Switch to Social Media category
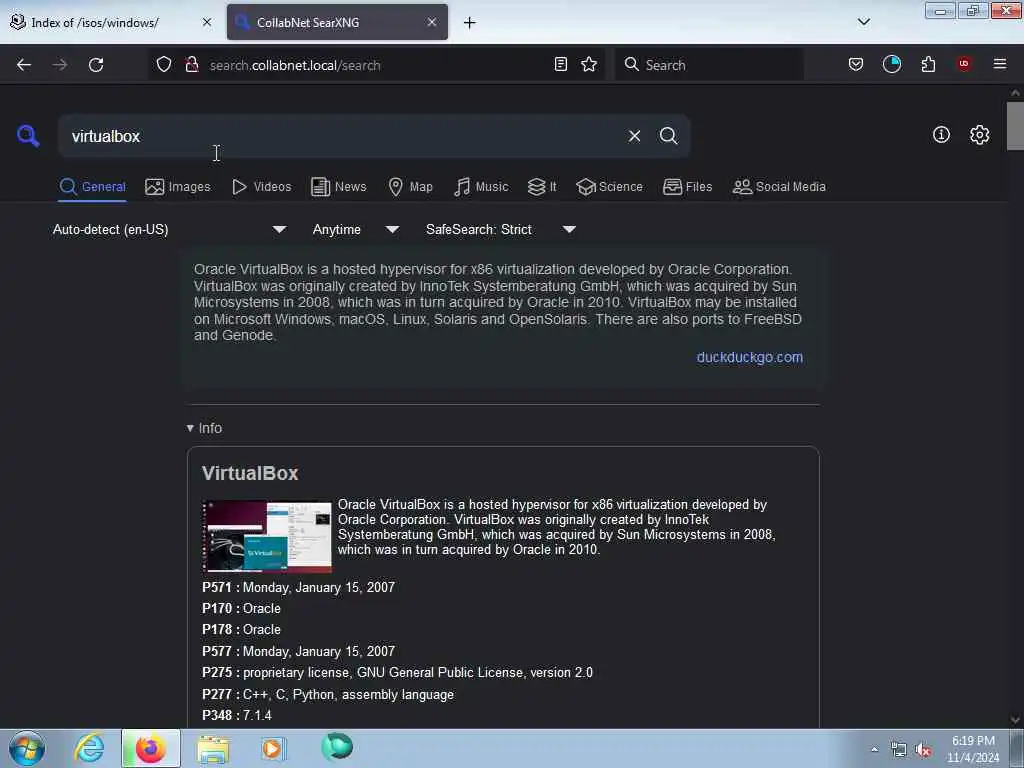 coord(779,187)
